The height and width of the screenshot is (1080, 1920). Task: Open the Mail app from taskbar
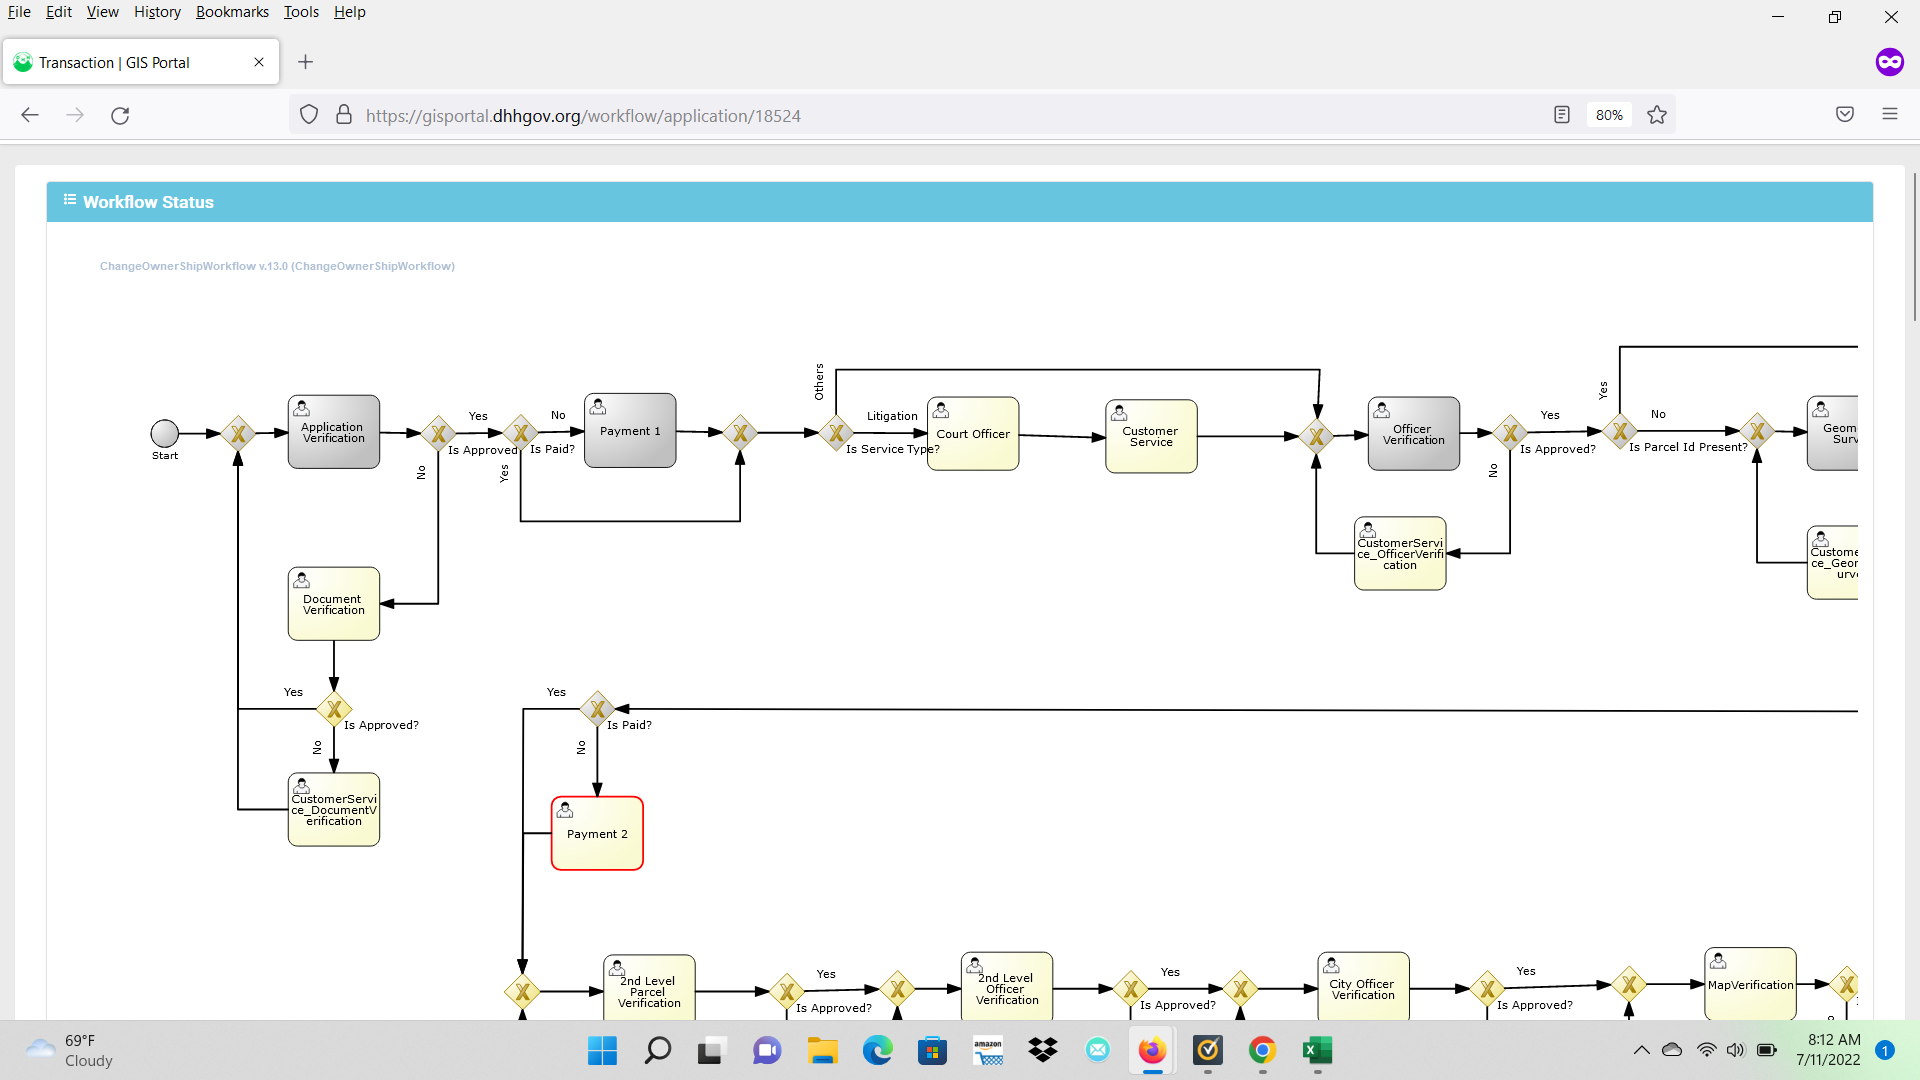[x=1098, y=1050]
